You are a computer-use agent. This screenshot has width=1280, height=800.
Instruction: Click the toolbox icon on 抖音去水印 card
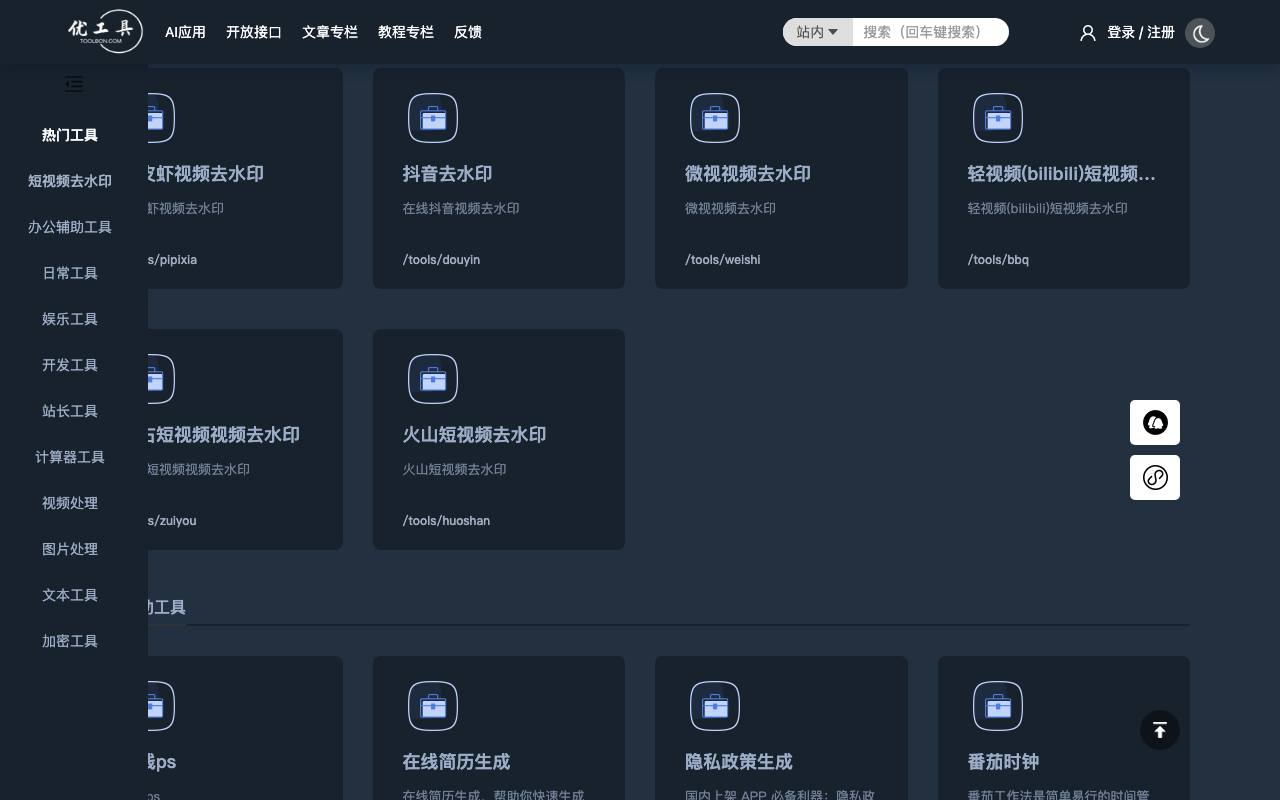433,118
